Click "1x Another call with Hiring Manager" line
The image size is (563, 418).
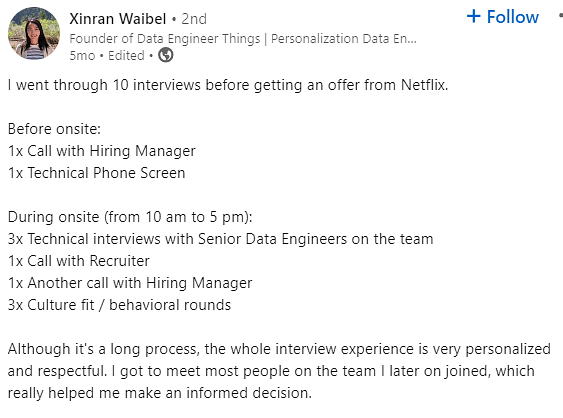pyautogui.click(x=130, y=283)
